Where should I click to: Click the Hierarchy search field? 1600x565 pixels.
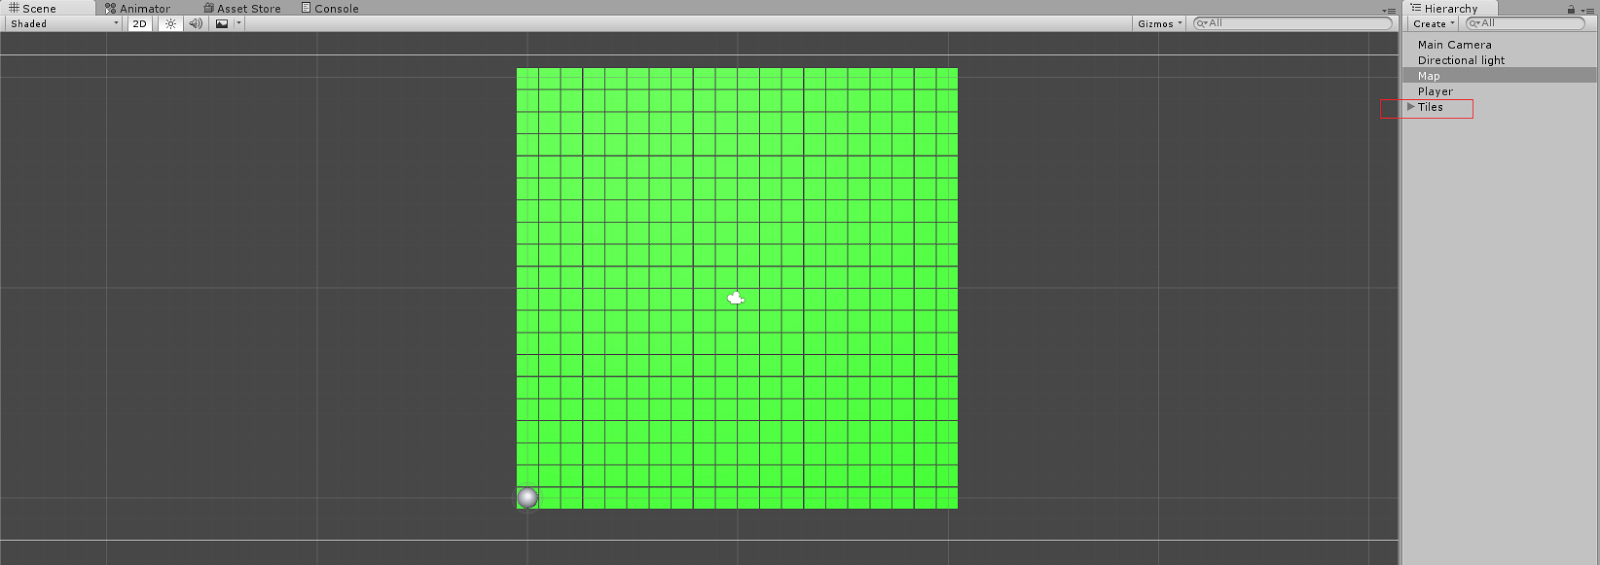click(1525, 23)
